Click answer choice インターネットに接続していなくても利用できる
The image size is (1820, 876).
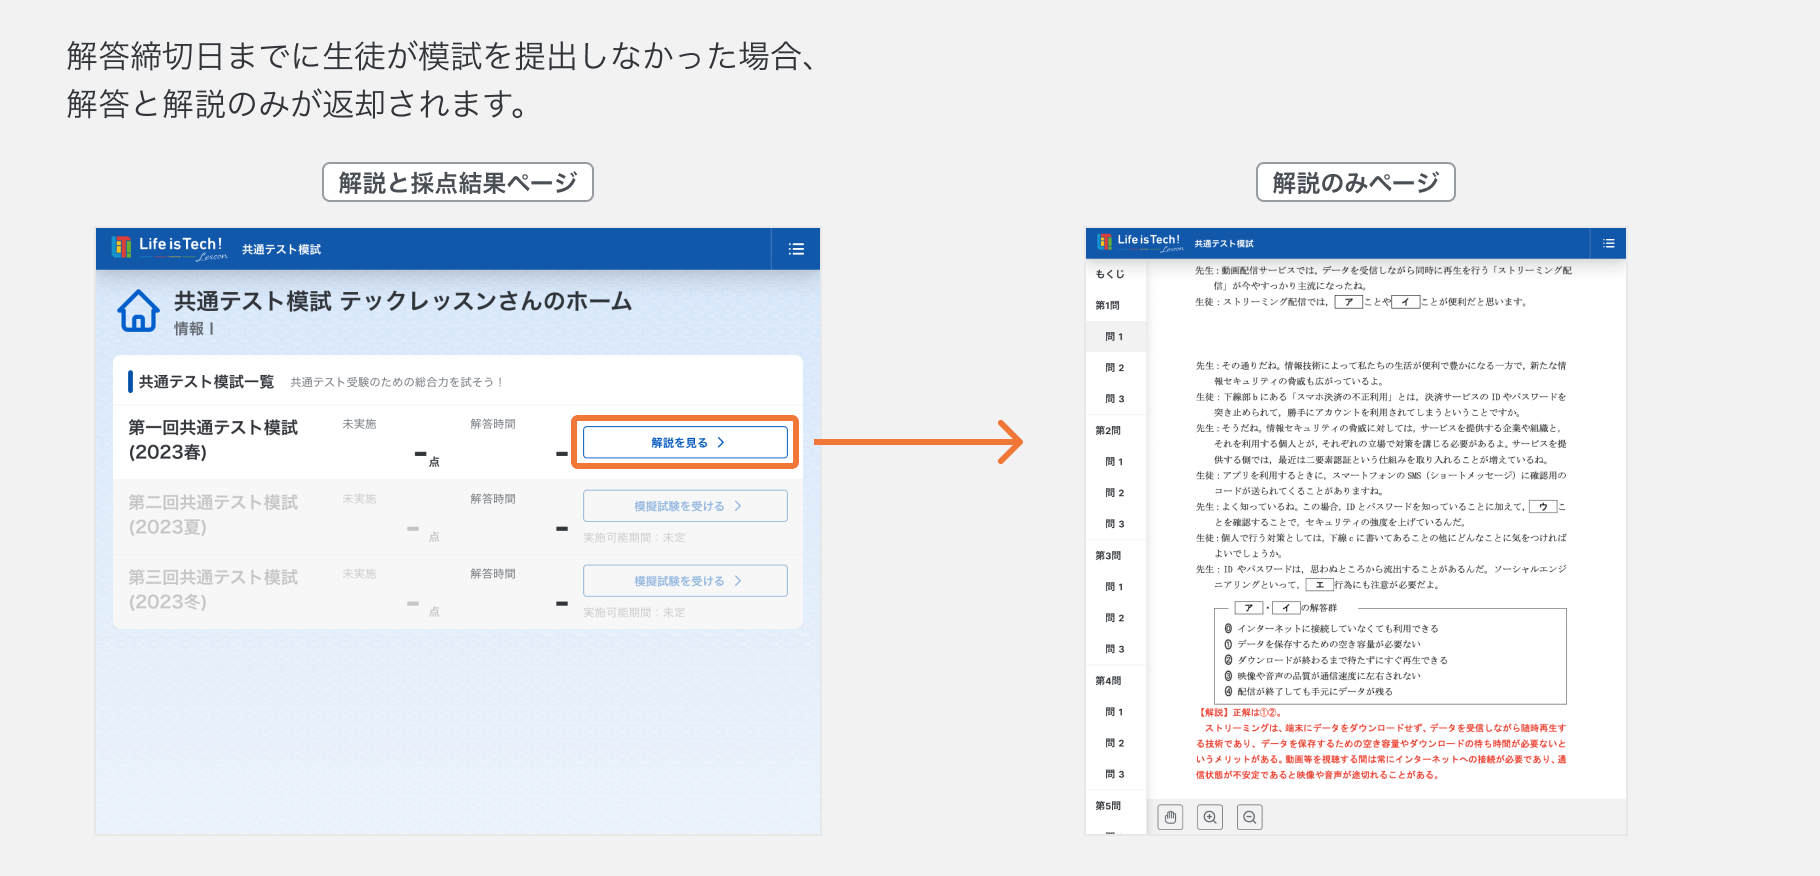(1331, 629)
